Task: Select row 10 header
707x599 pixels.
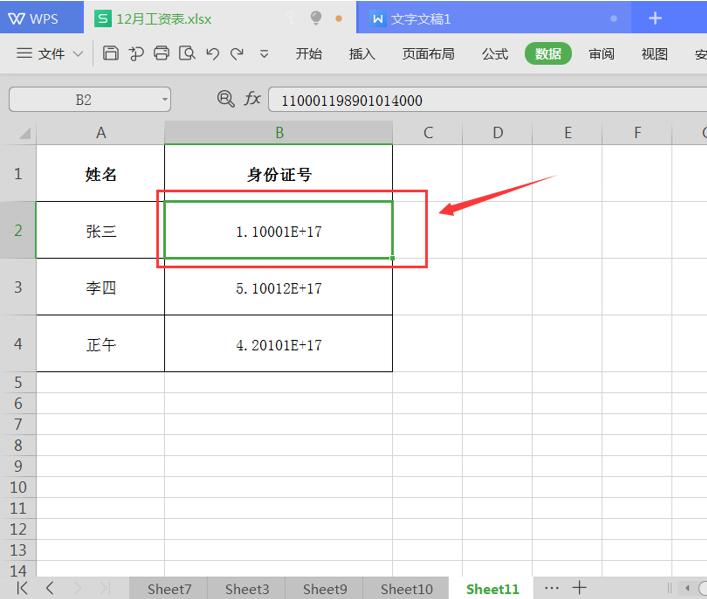Action: pos(18,487)
